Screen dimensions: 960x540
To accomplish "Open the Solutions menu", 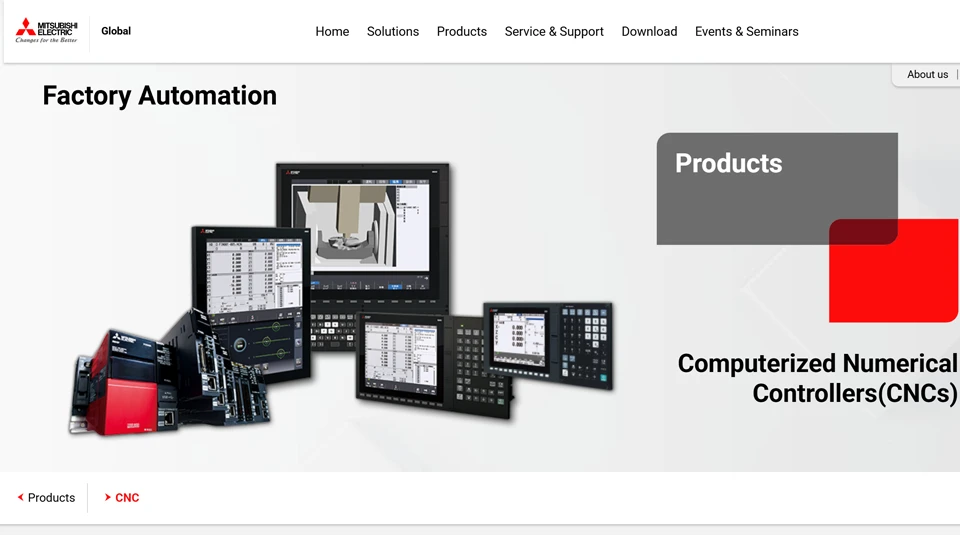I will tap(392, 32).
